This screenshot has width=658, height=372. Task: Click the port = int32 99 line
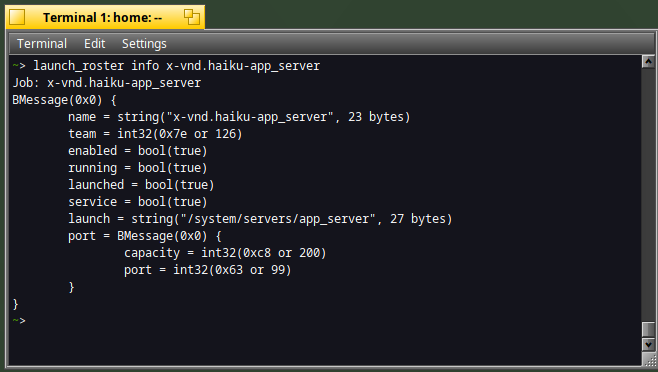[207, 270]
